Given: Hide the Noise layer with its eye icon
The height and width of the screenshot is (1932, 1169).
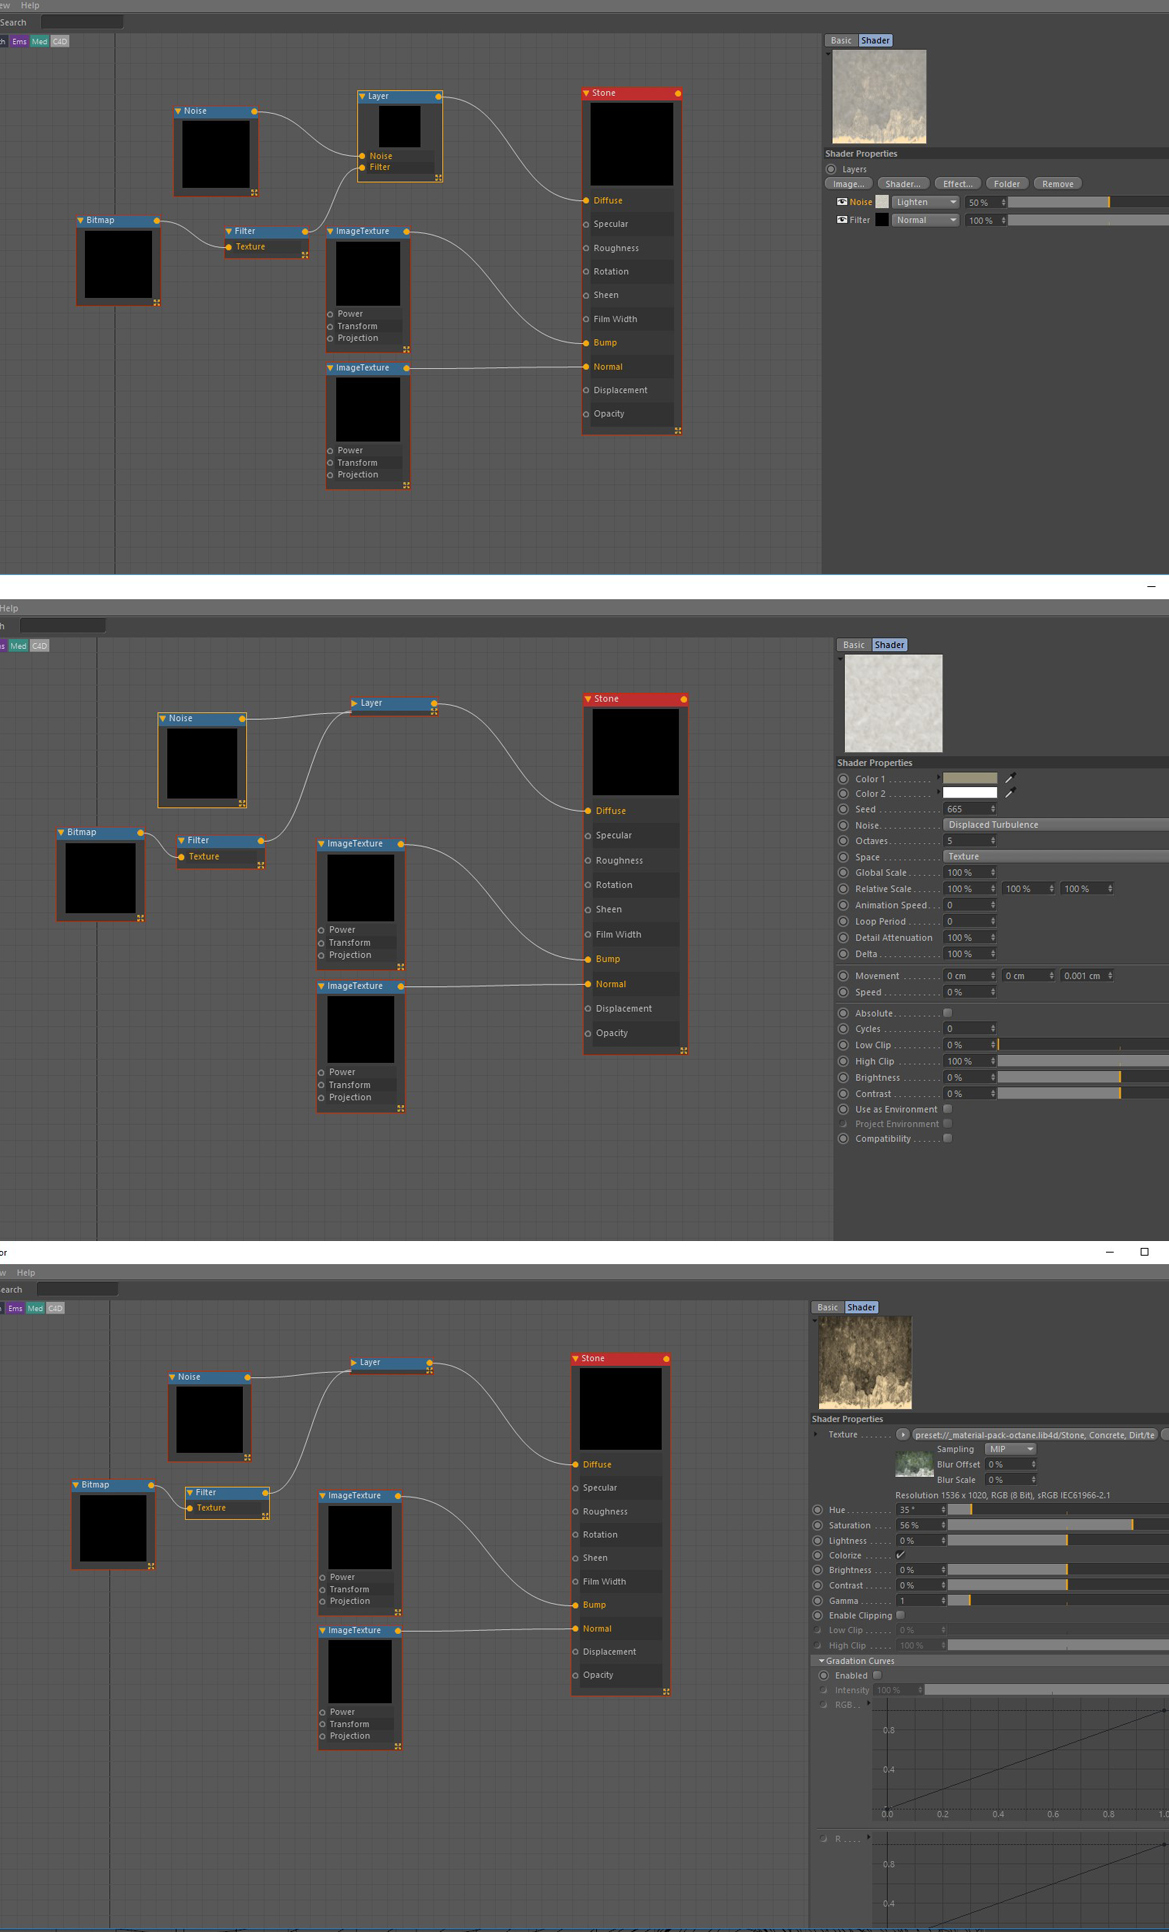Looking at the screenshot, I should point(842,202).
